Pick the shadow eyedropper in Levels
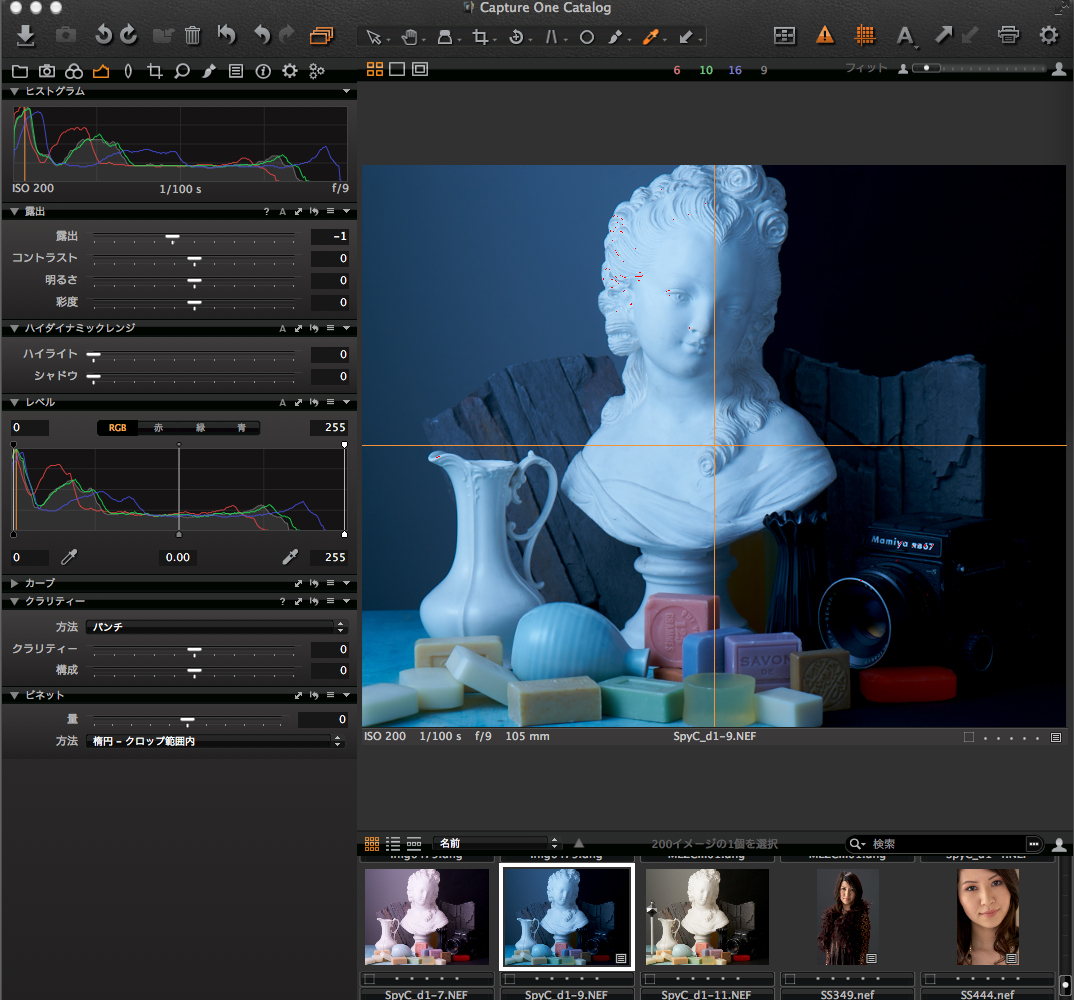Viewport: 1074px width, 1000px height. point(69,557)
